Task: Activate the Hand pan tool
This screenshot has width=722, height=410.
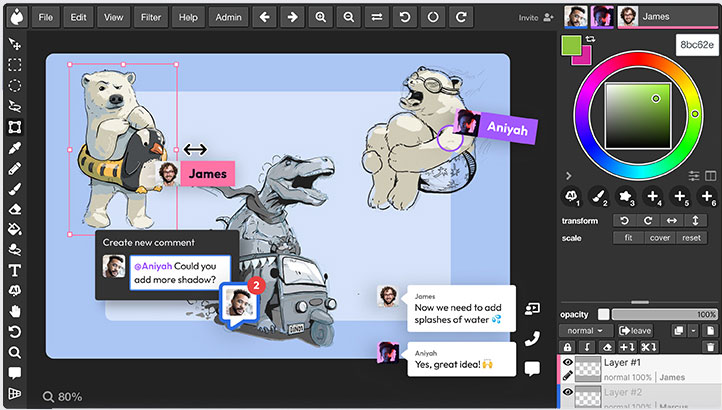Action: pos(15,311)
